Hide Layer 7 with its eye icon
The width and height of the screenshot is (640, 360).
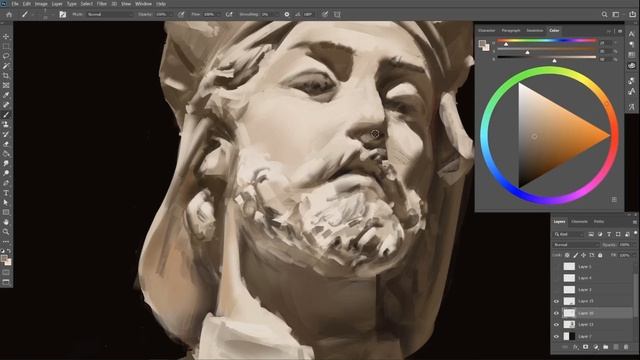click(556, 336)
